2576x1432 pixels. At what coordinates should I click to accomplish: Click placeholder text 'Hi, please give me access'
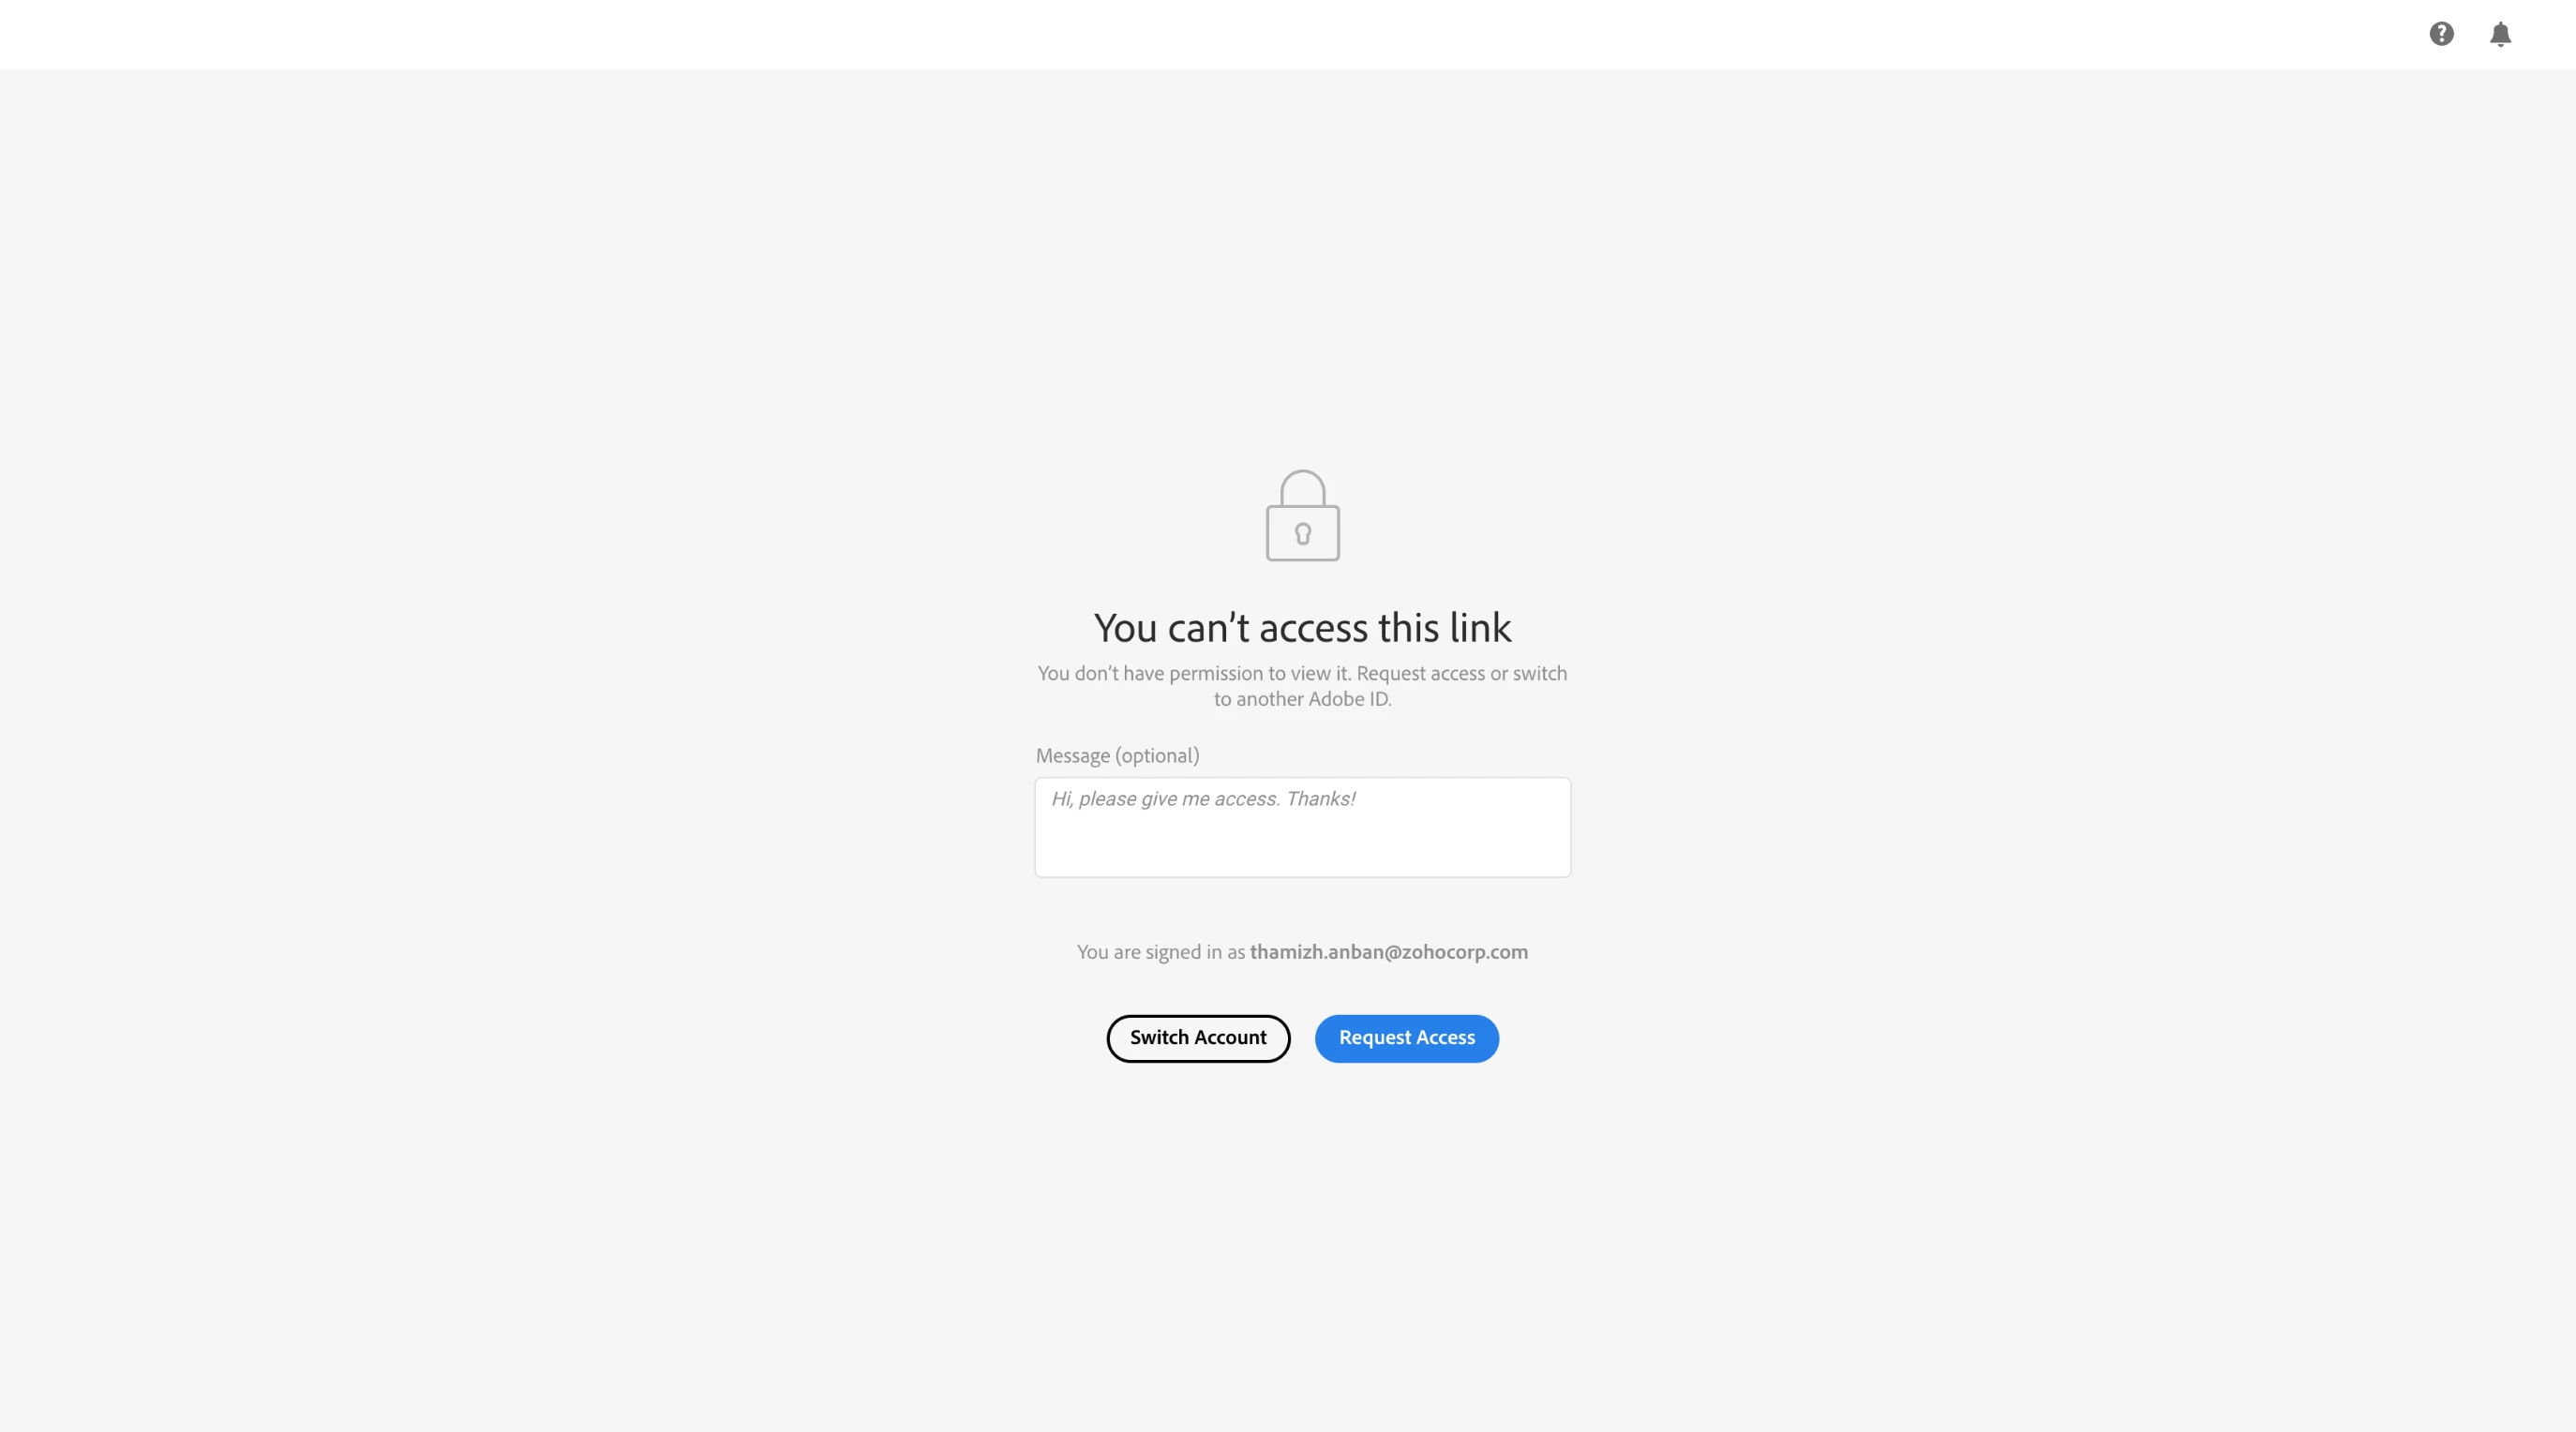[1165, 799]
